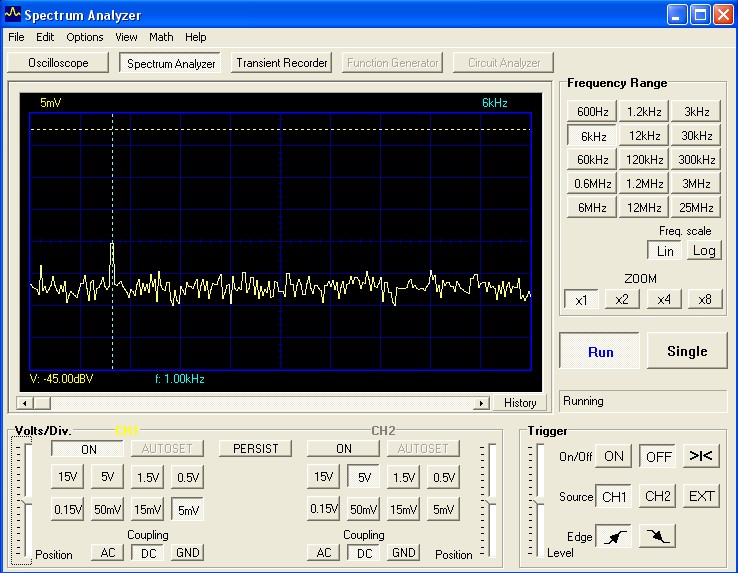The width and height of the screenshot is (738, 573).
Task: Select 12MHz frequency range
Action: tap(644, 207)
